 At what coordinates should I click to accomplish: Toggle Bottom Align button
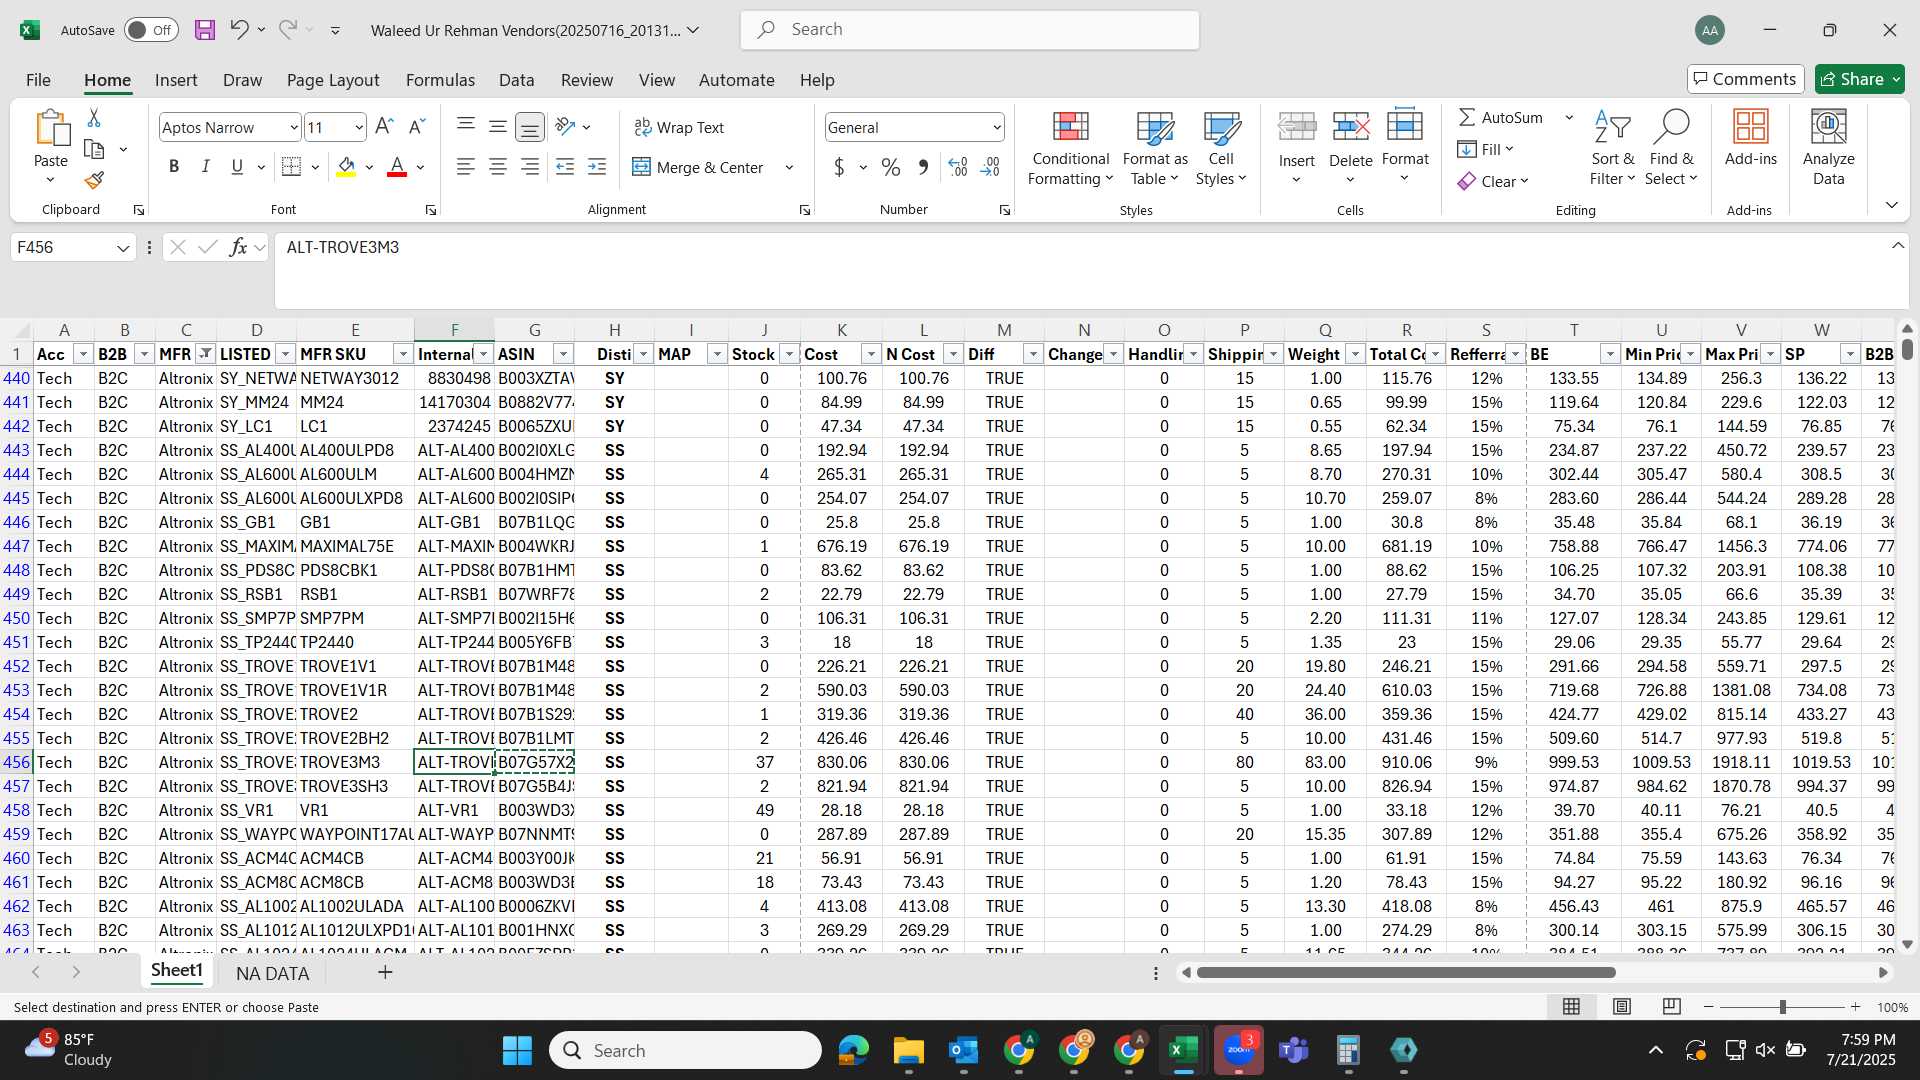pos(530,127)
